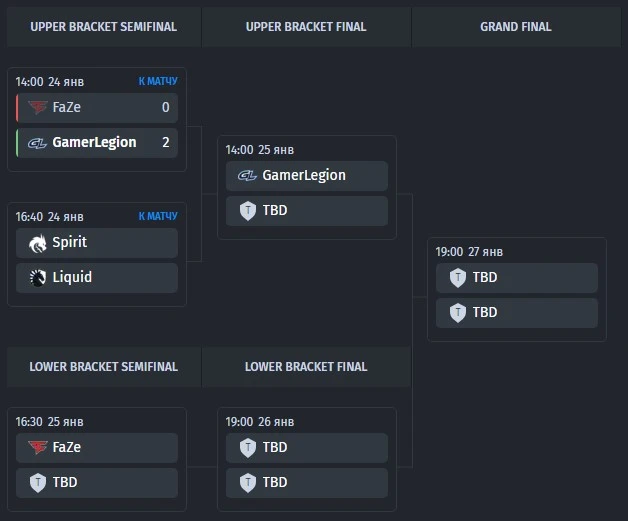Click TBD shield icon in lower bracket semifinal
Viewport: 628px width, 521px height.
click(38, 483)
